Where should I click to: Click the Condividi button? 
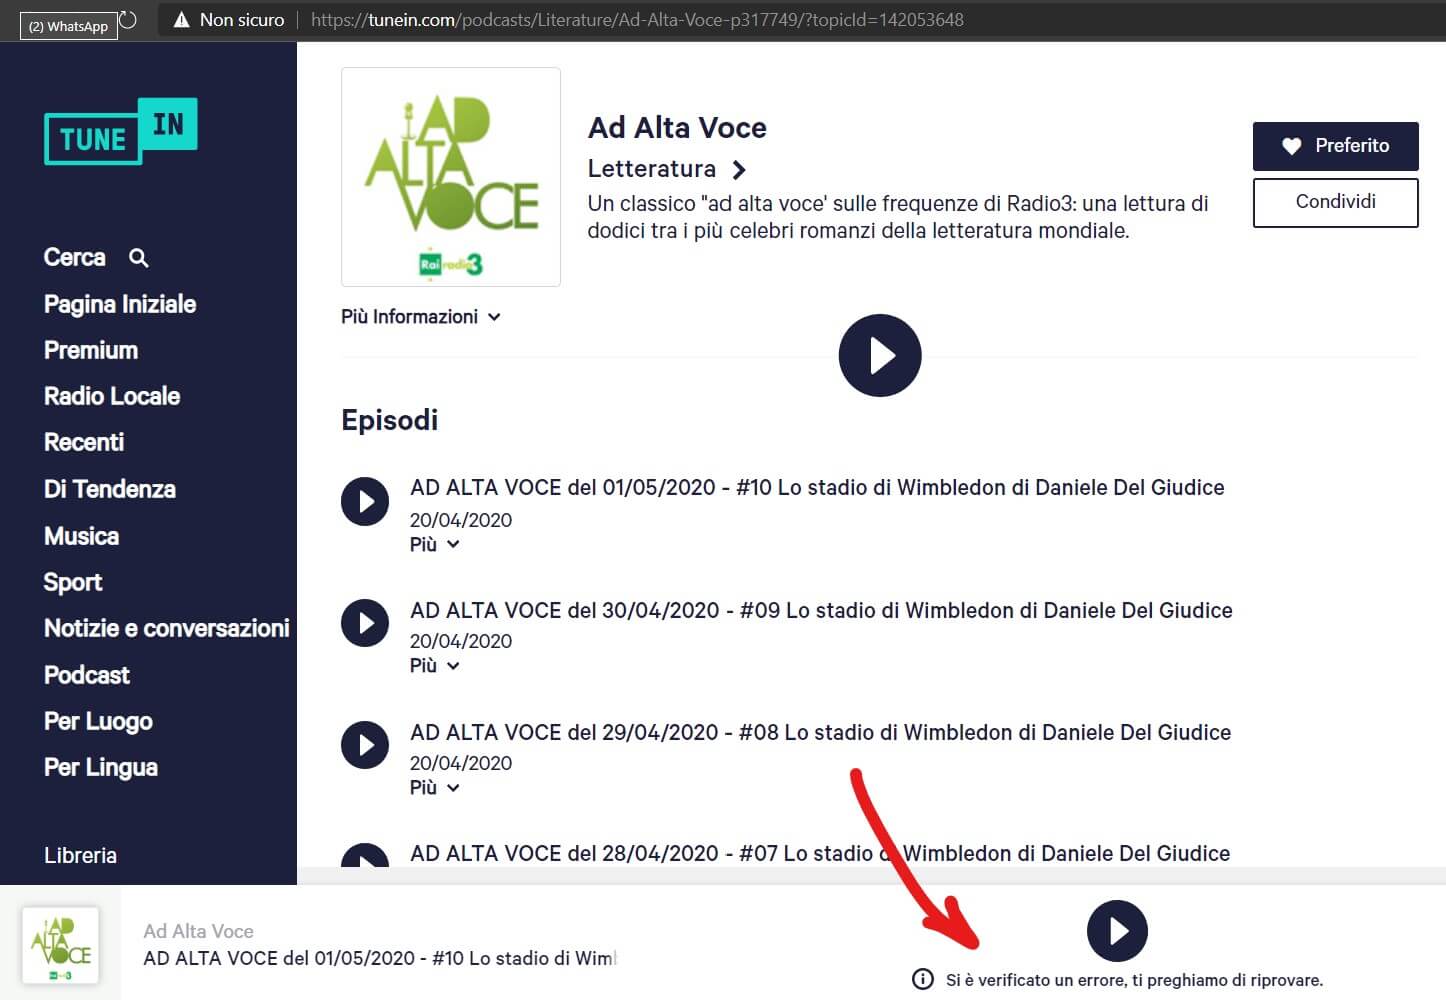[x=1335, y=202]
